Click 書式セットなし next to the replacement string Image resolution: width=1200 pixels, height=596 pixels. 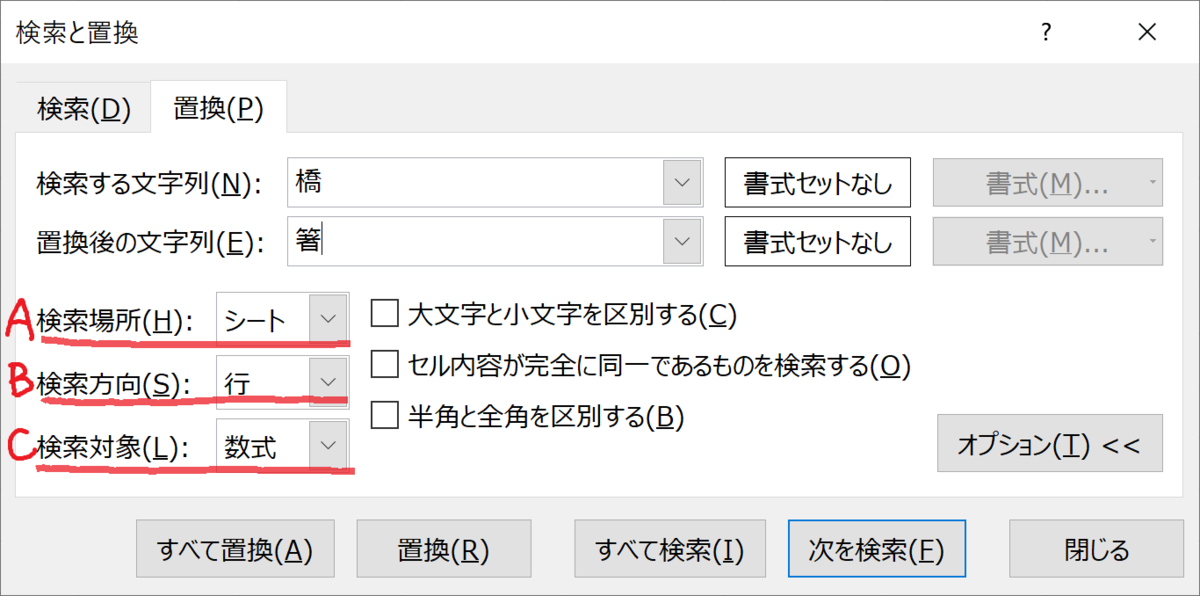pyautogui.click(x=817, y=241)
